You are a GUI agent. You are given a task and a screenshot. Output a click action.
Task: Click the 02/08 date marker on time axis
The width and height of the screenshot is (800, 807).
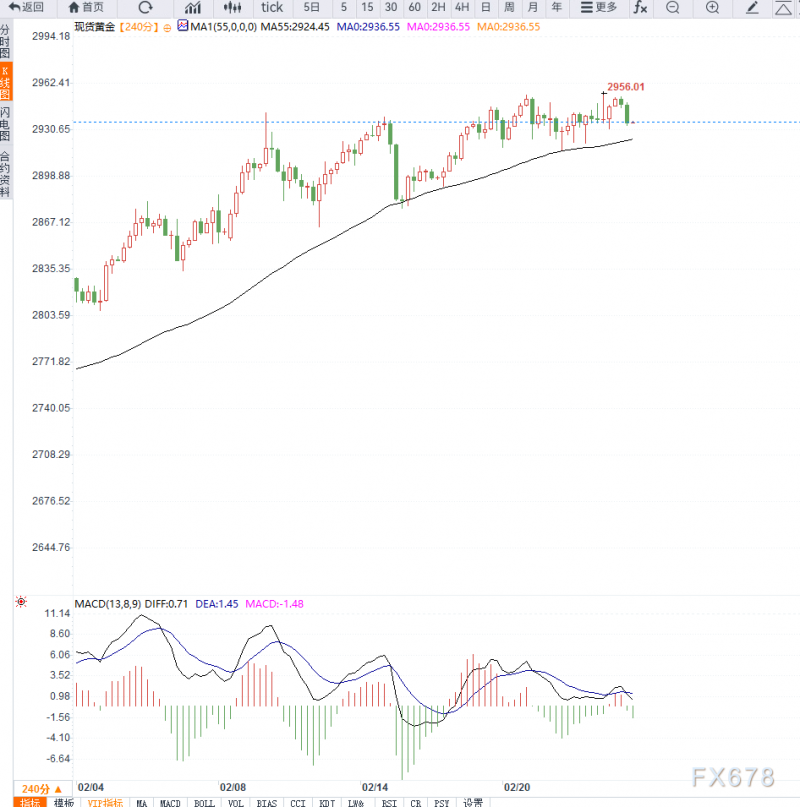point(233,787)
